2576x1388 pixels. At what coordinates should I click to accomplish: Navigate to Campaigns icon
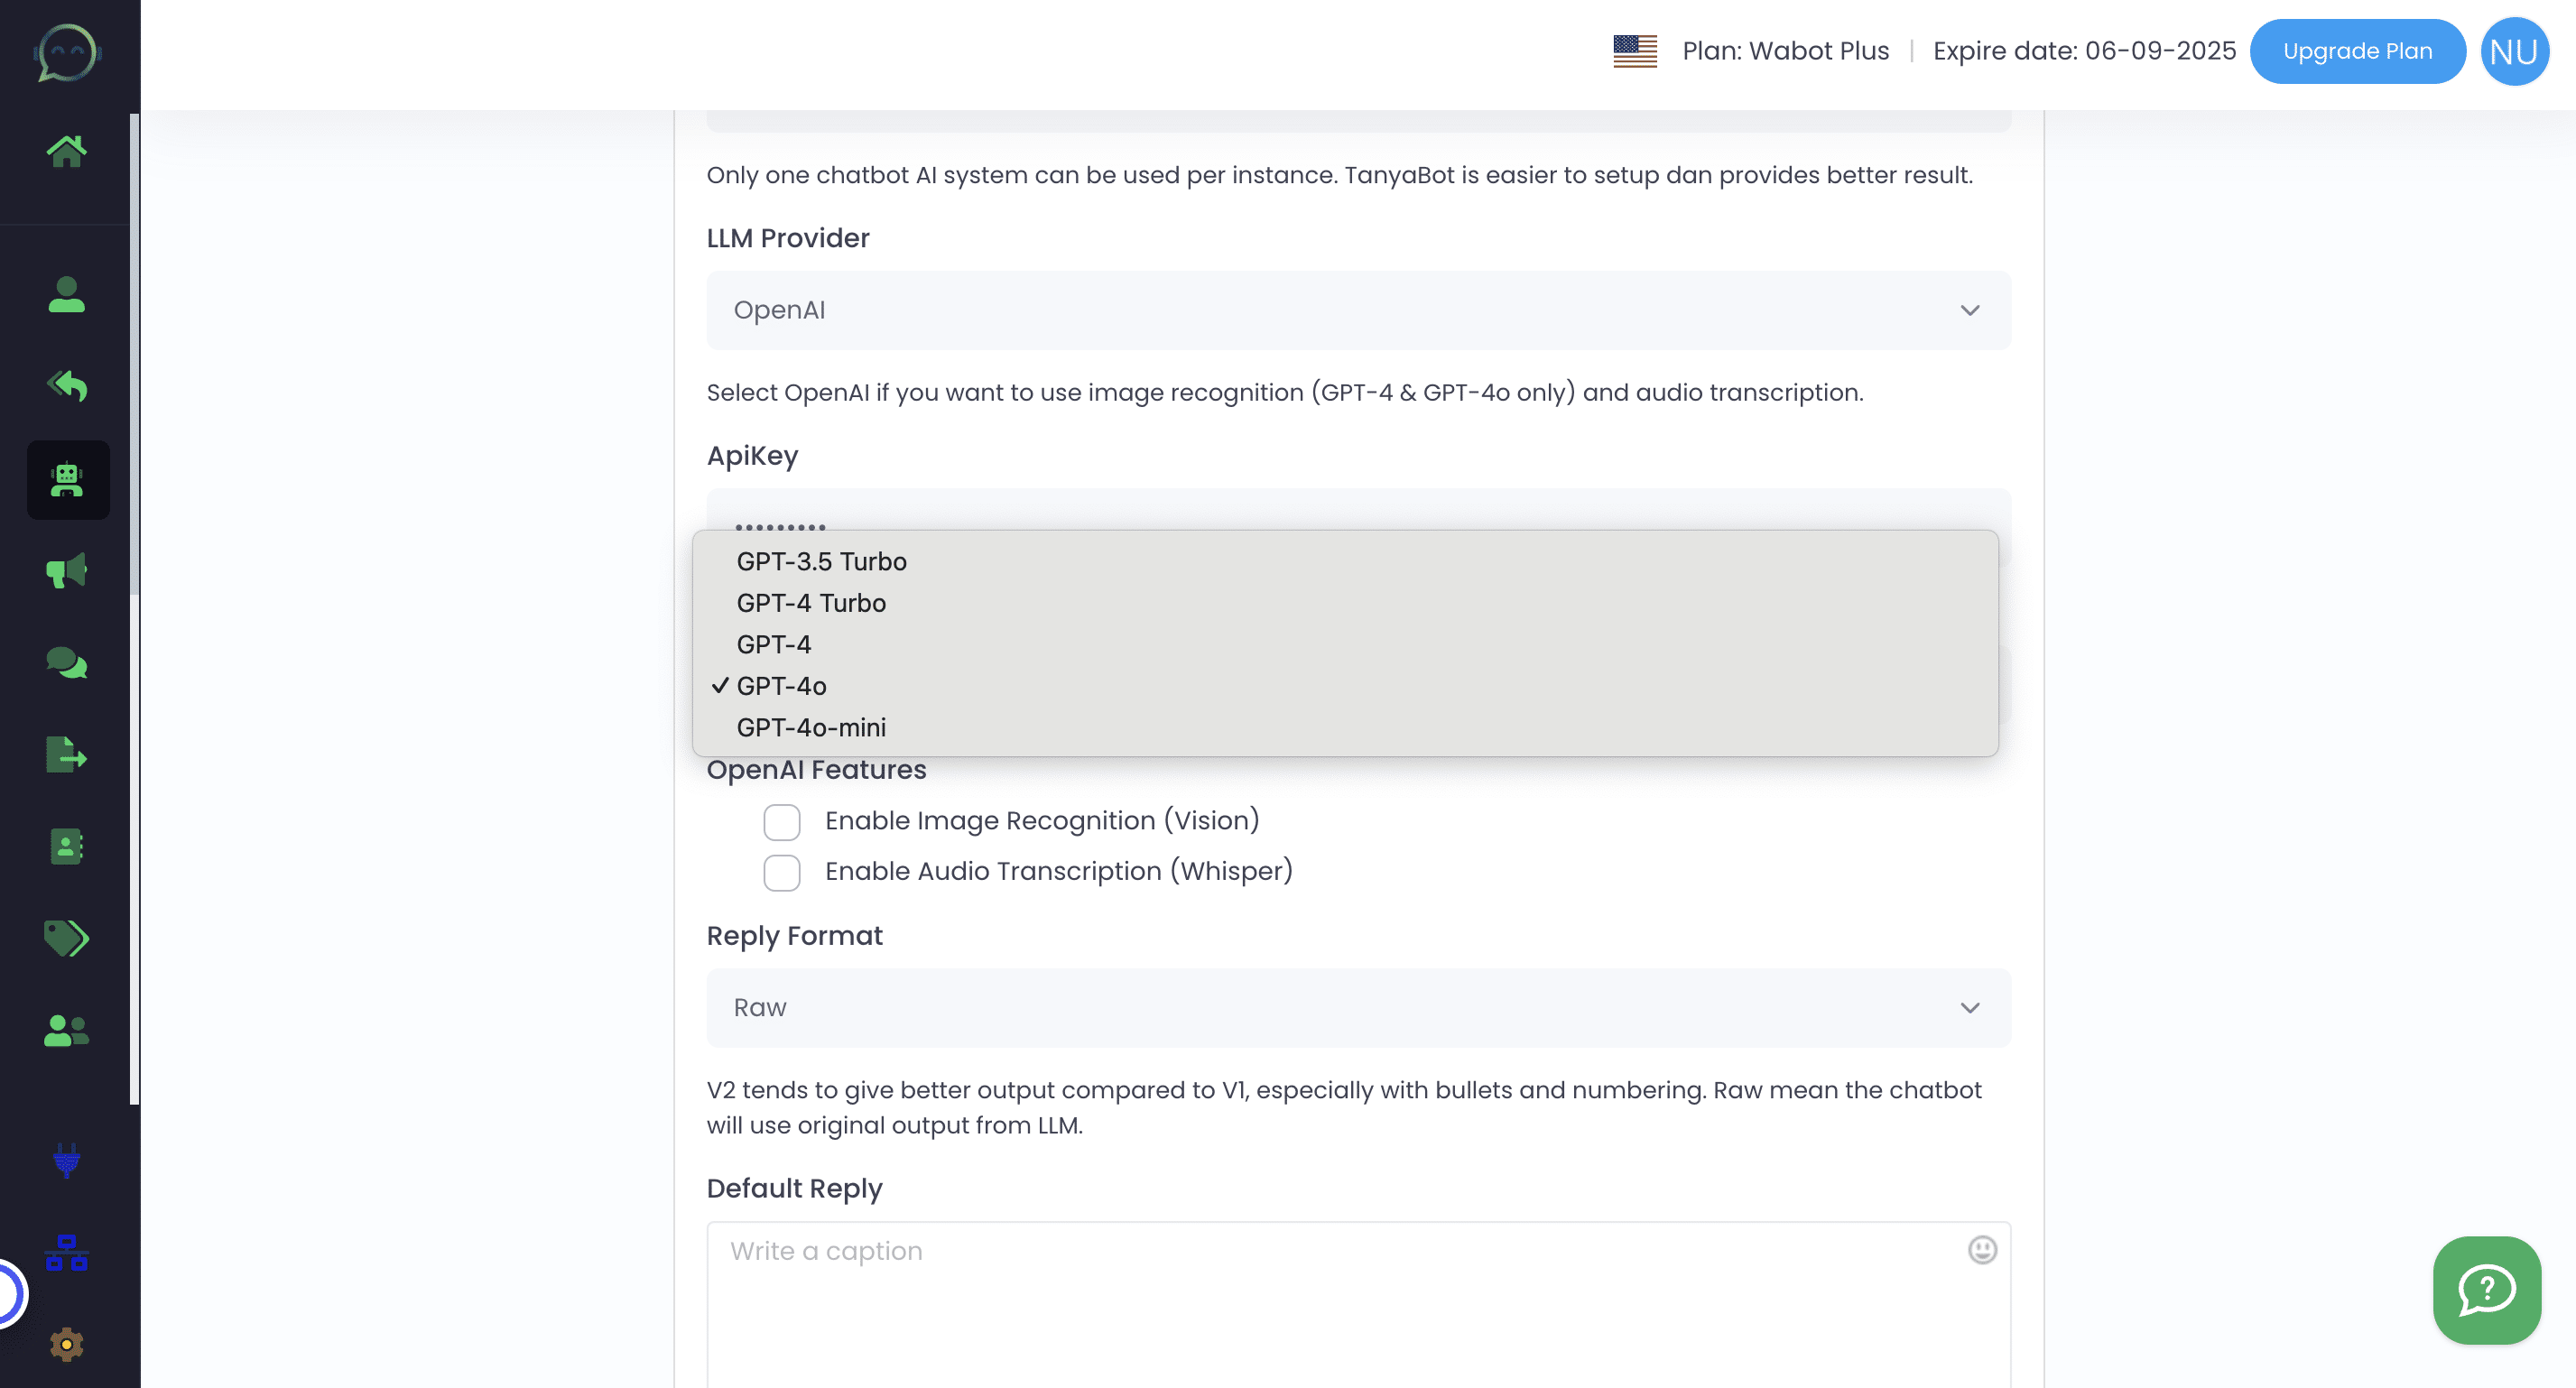point(67,571)
